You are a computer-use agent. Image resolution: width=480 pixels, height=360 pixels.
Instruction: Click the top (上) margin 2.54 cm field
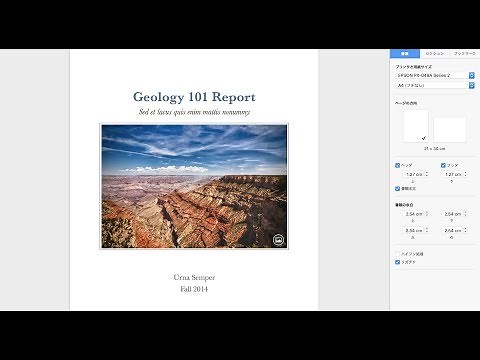click(413, 214)
